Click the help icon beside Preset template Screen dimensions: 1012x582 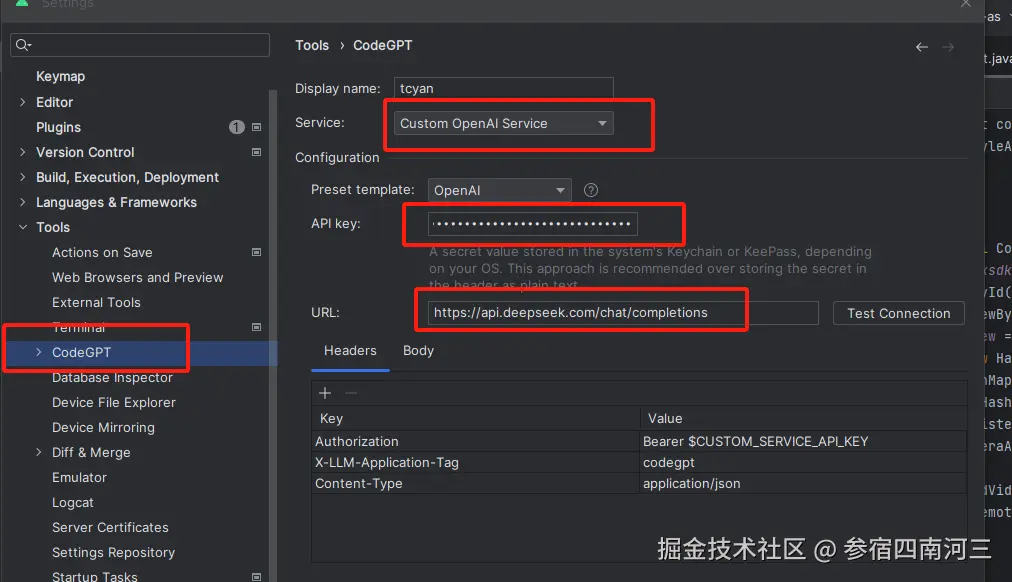click(x=591, y=190)
